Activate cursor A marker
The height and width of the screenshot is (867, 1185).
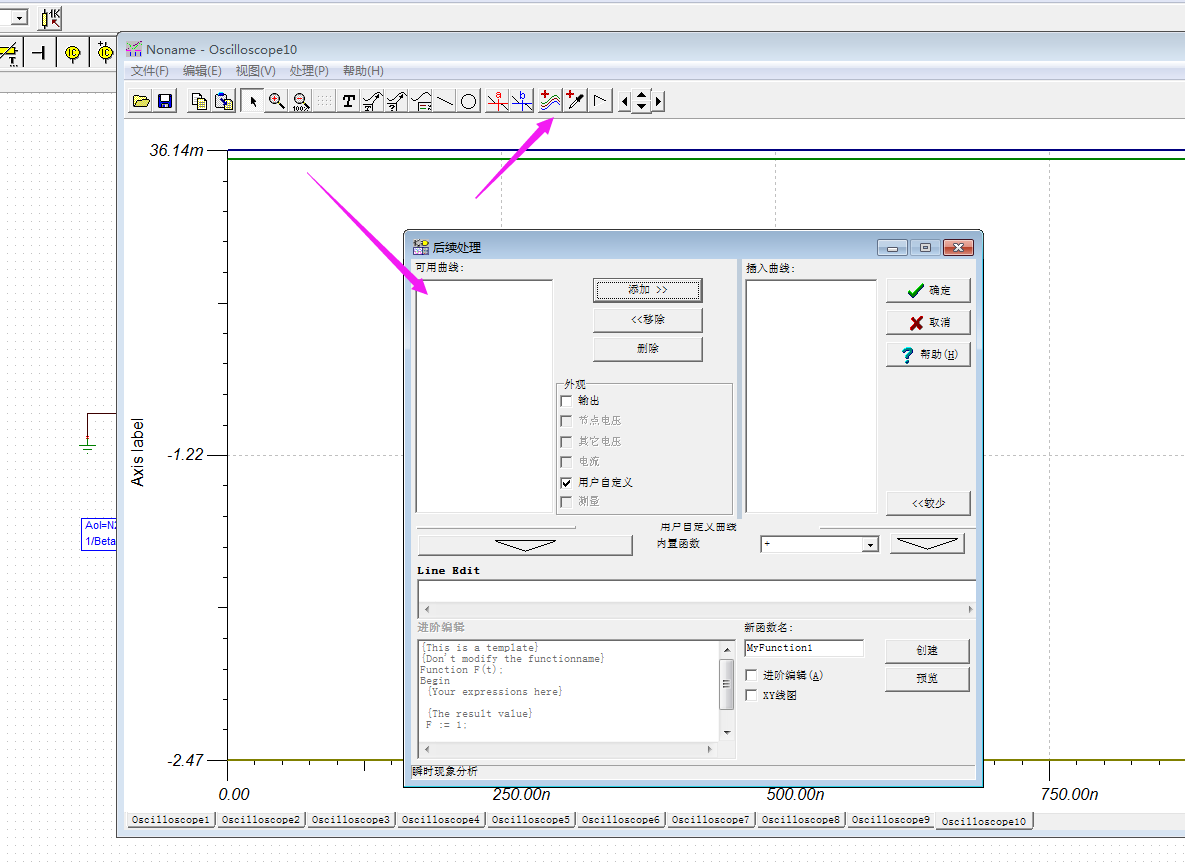point(497,101)
